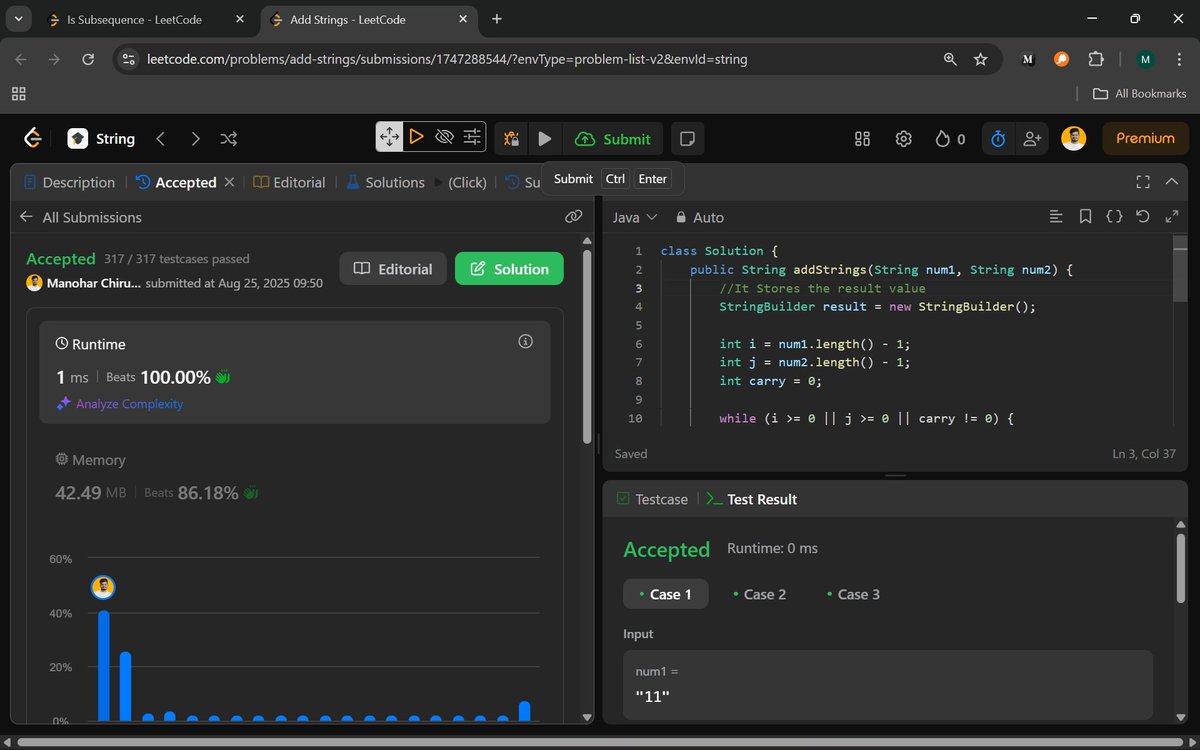
Task: Click the curly braces icon
Action: click(1114, 216)
